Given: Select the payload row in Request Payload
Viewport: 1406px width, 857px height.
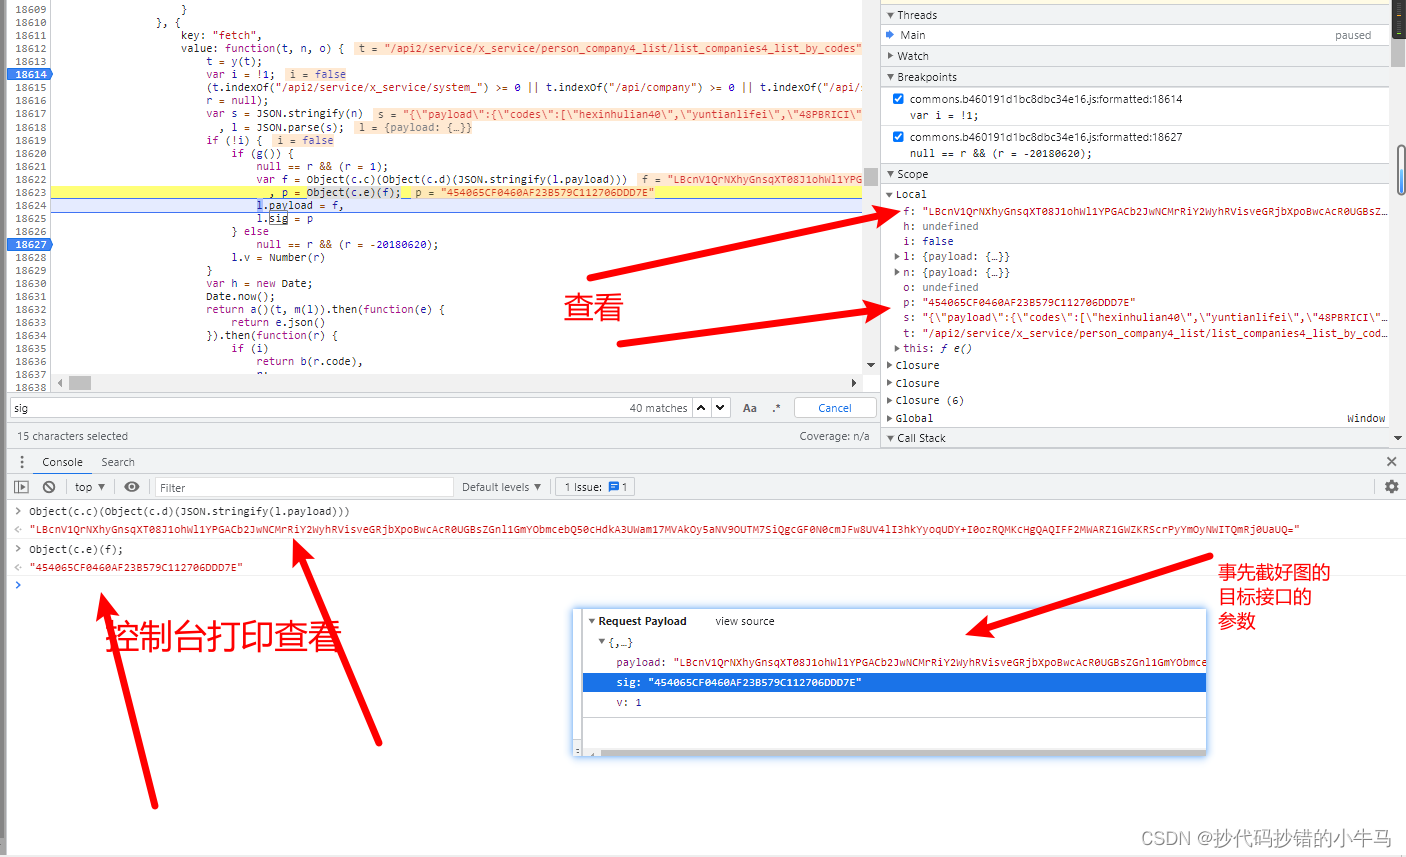Looking at the screenshot, I should tap(894, 662).
